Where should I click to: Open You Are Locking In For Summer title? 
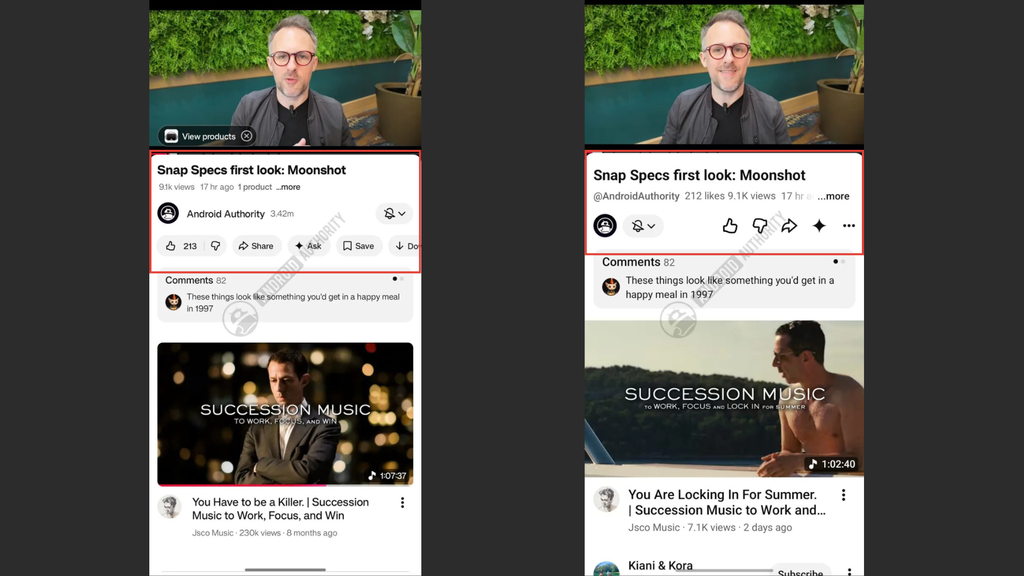726,502
